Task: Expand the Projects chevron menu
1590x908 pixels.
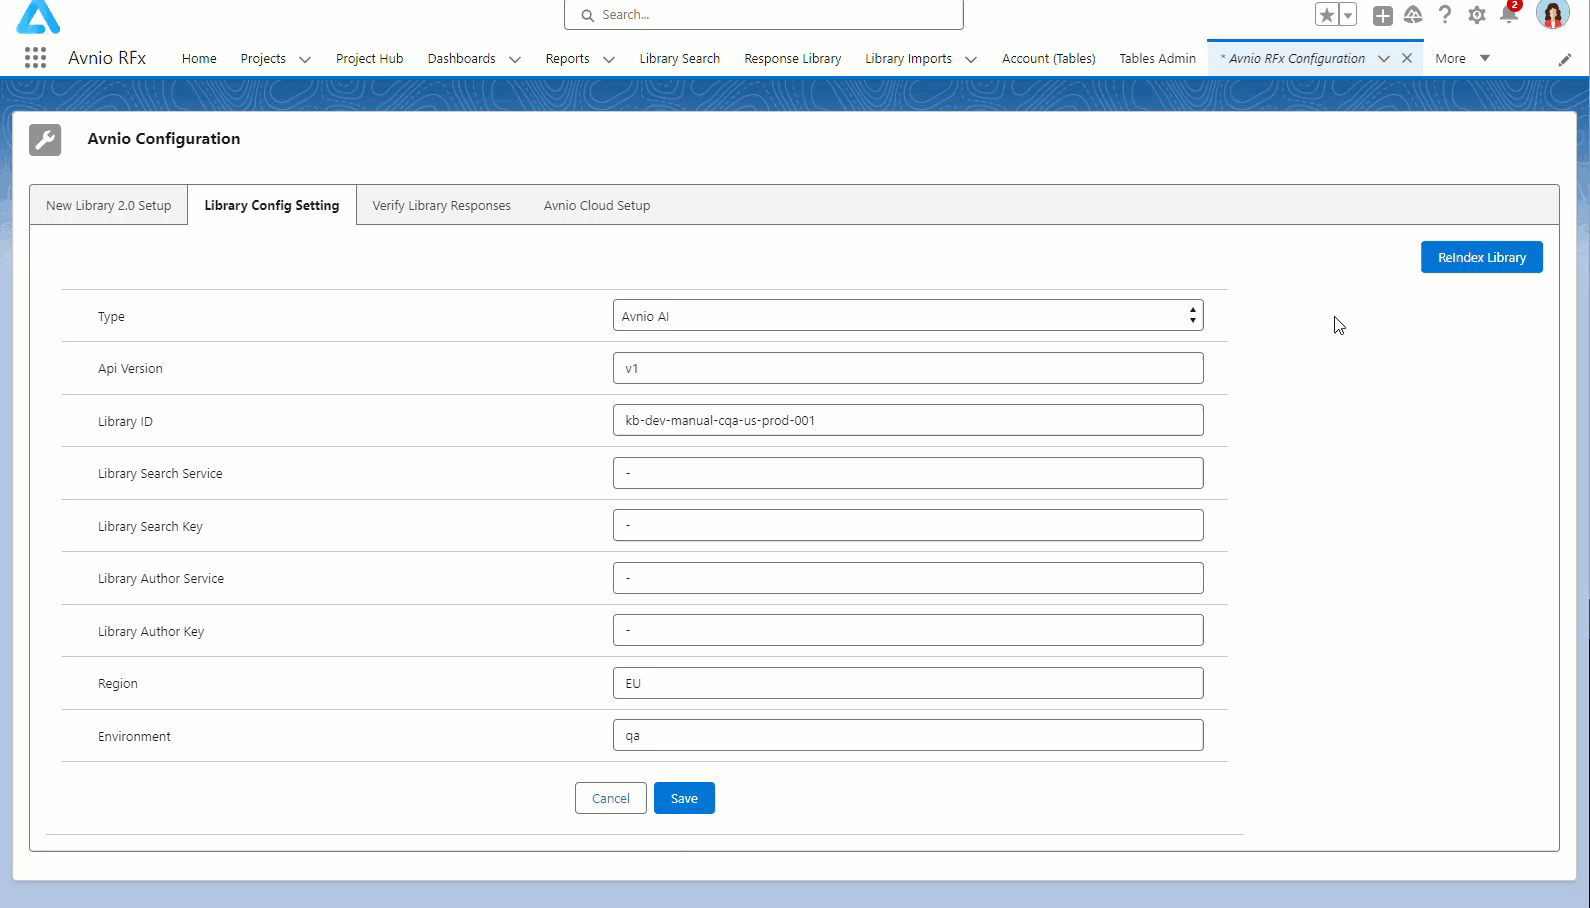Action: [x=305, y=59]
